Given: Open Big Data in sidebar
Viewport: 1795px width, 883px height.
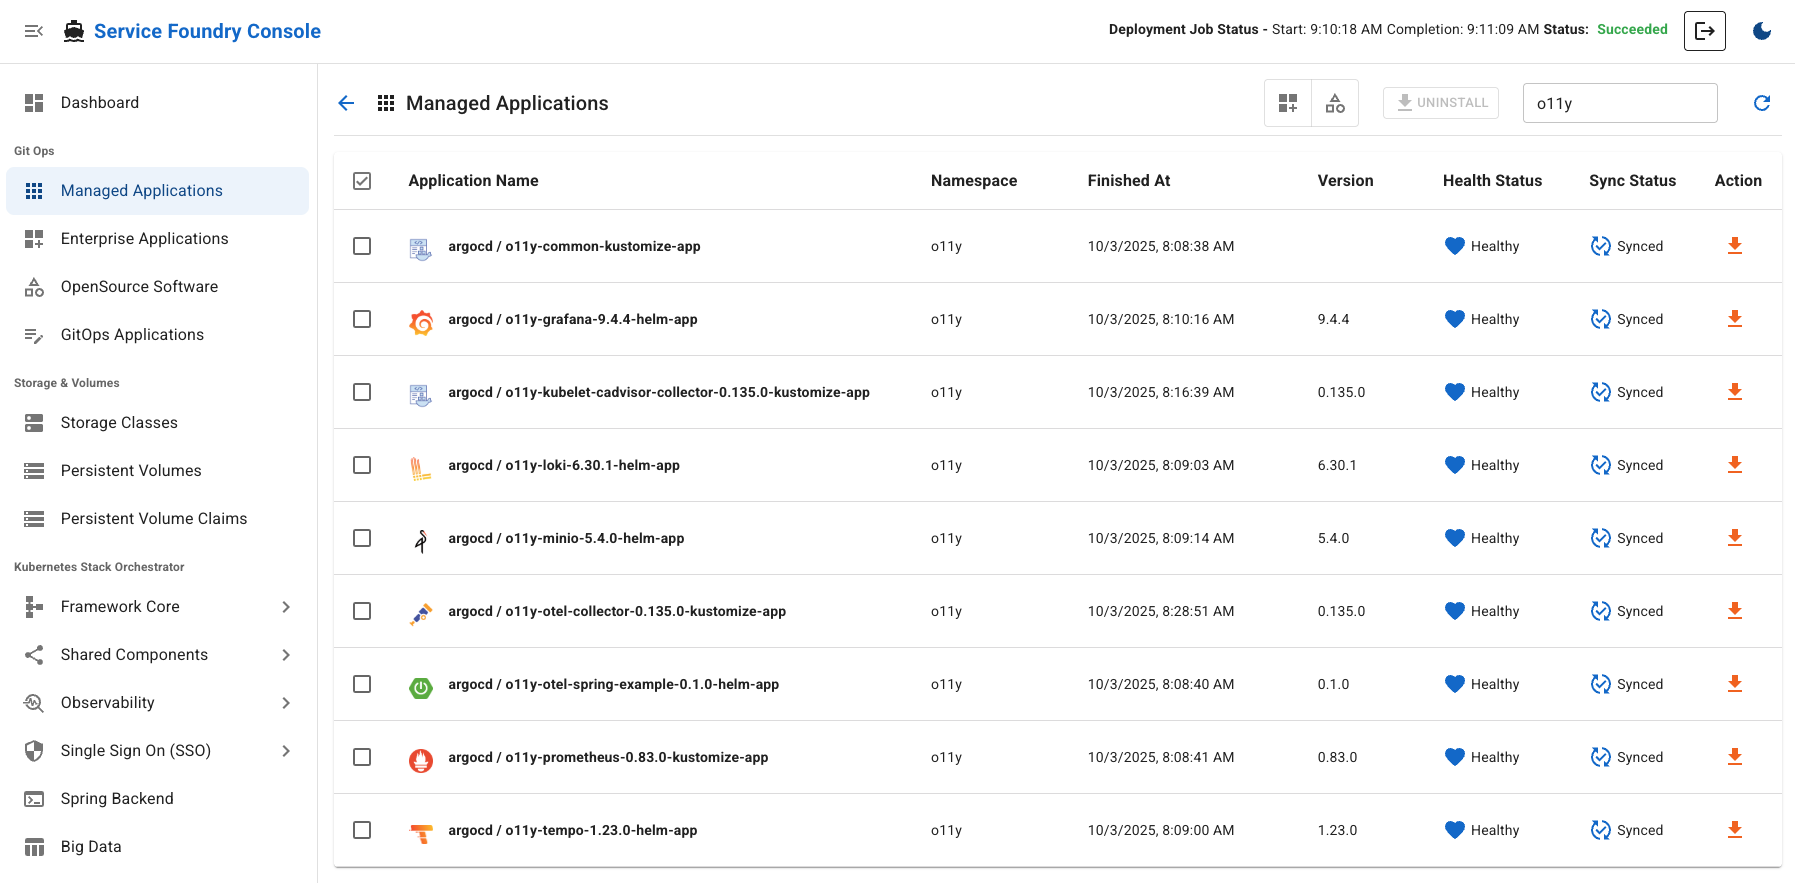Looking at the screenshot, I should pyautogui.click(x=158, y=847).
